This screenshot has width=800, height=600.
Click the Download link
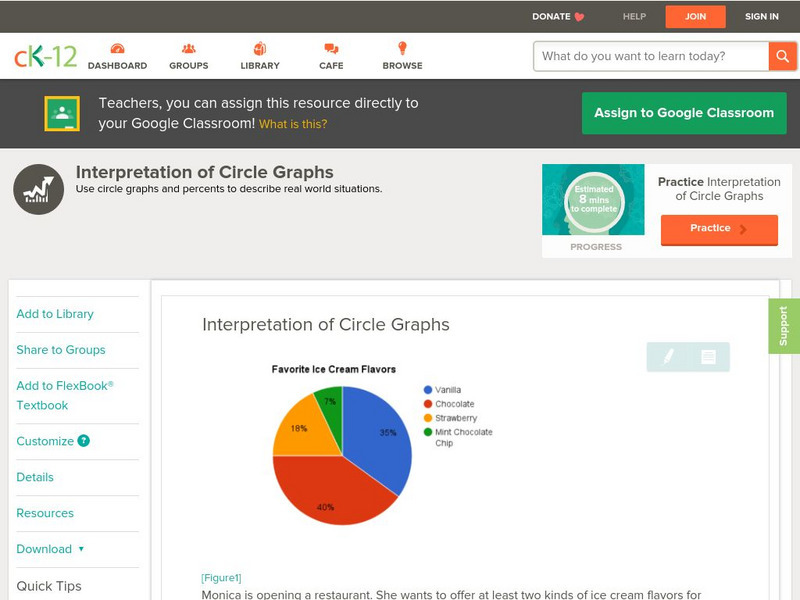[44, 549]
